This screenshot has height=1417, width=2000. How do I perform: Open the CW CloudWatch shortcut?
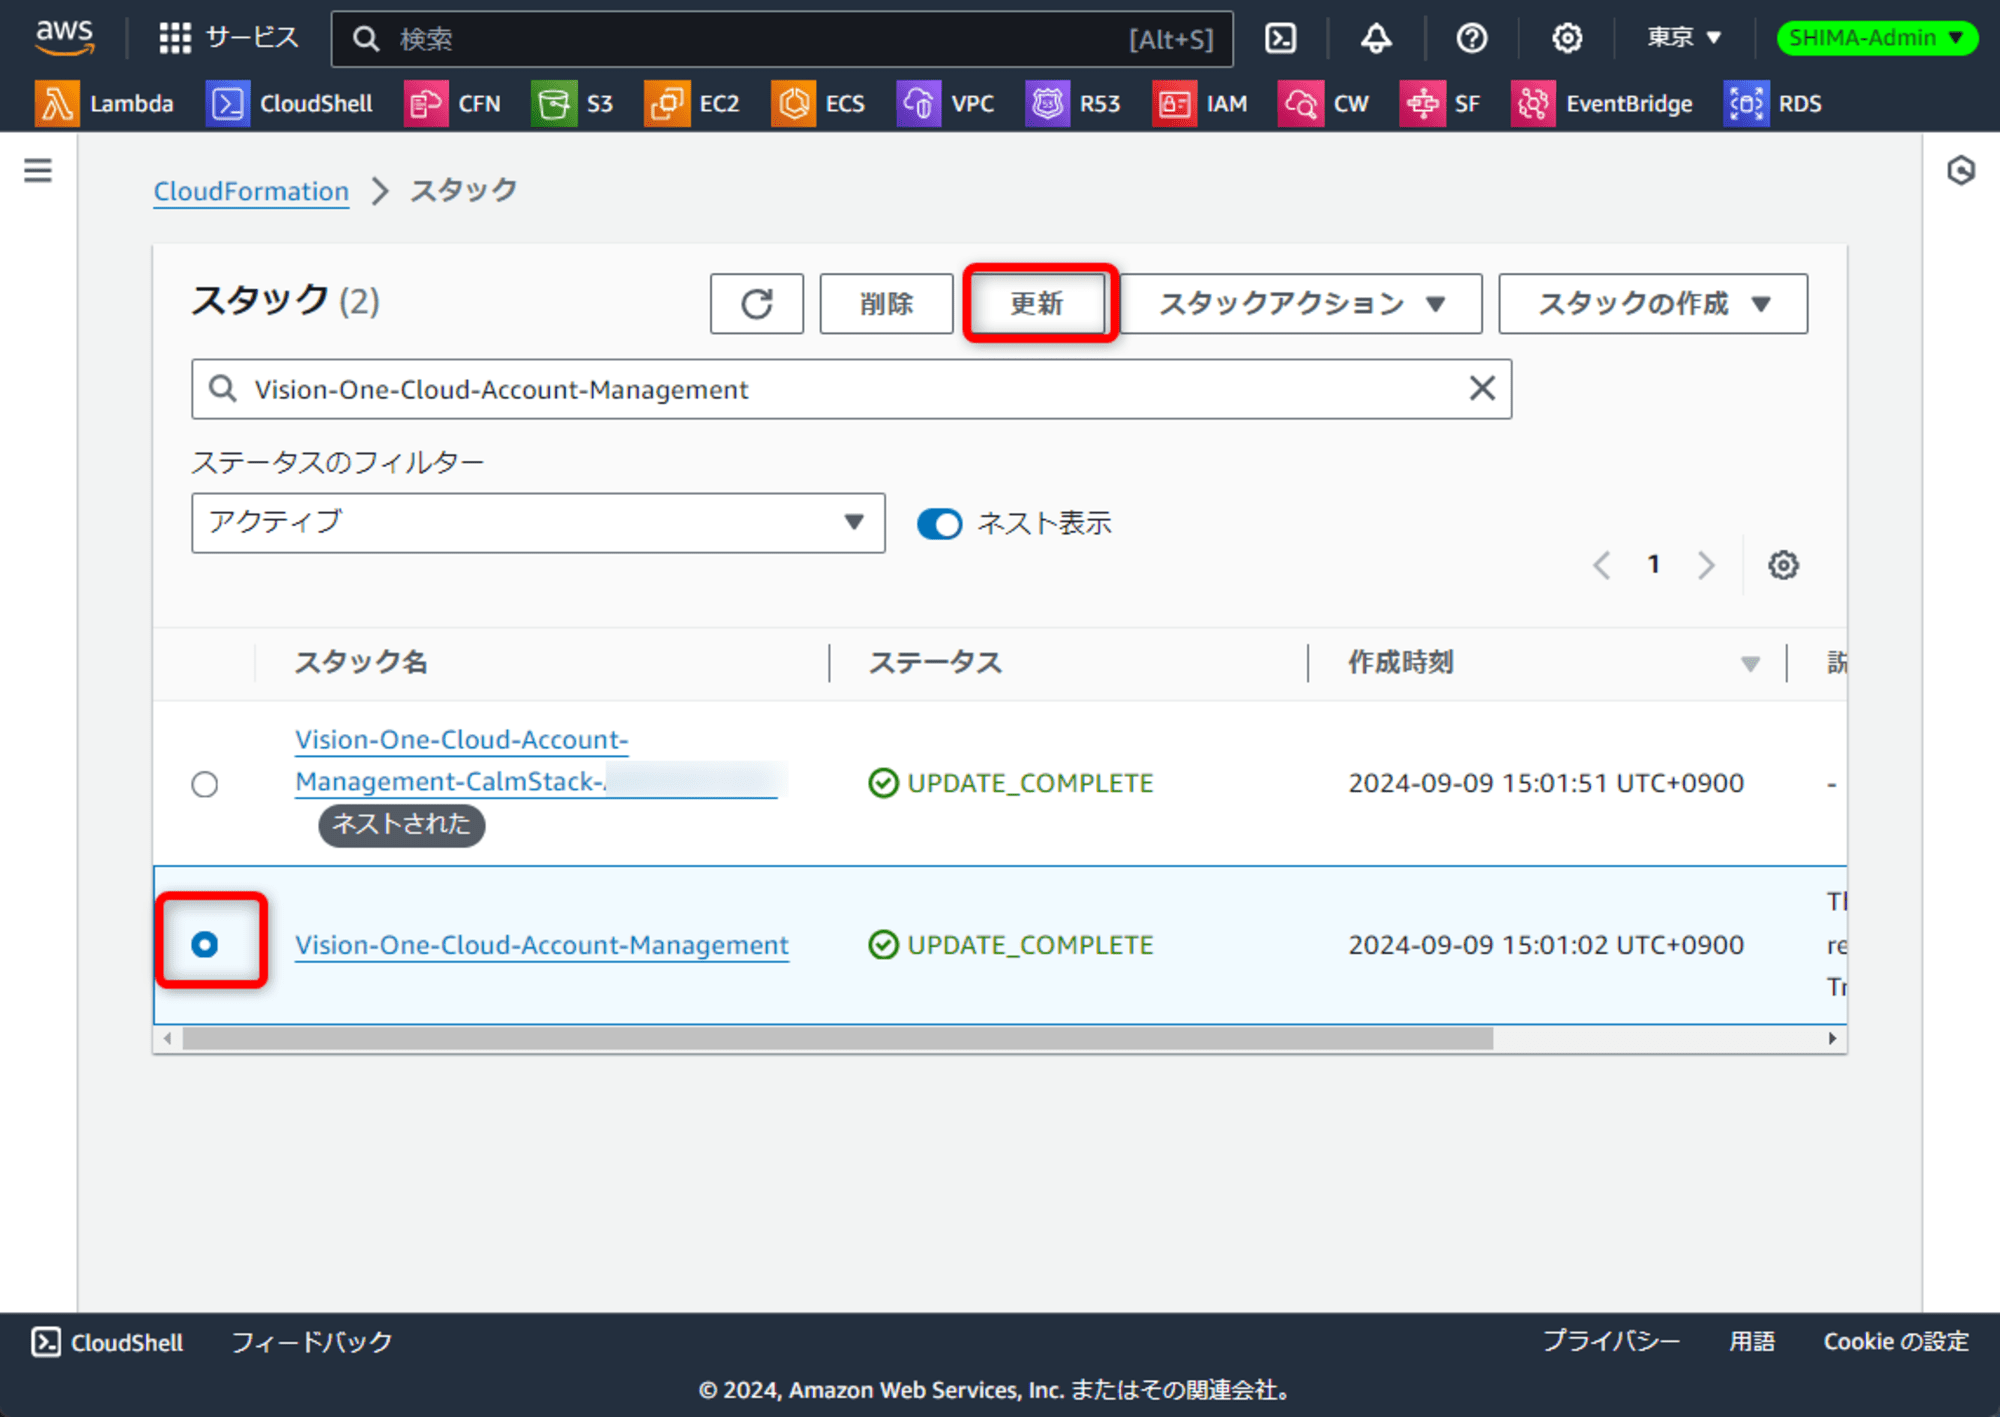pyautogui.click(x=1323, y=103)
